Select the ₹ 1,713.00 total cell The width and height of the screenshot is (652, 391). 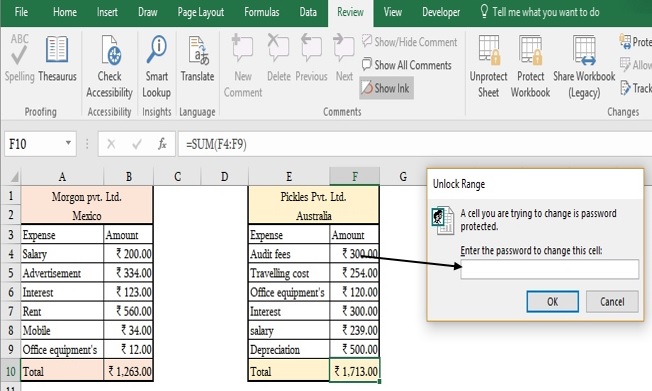point(355,371)
